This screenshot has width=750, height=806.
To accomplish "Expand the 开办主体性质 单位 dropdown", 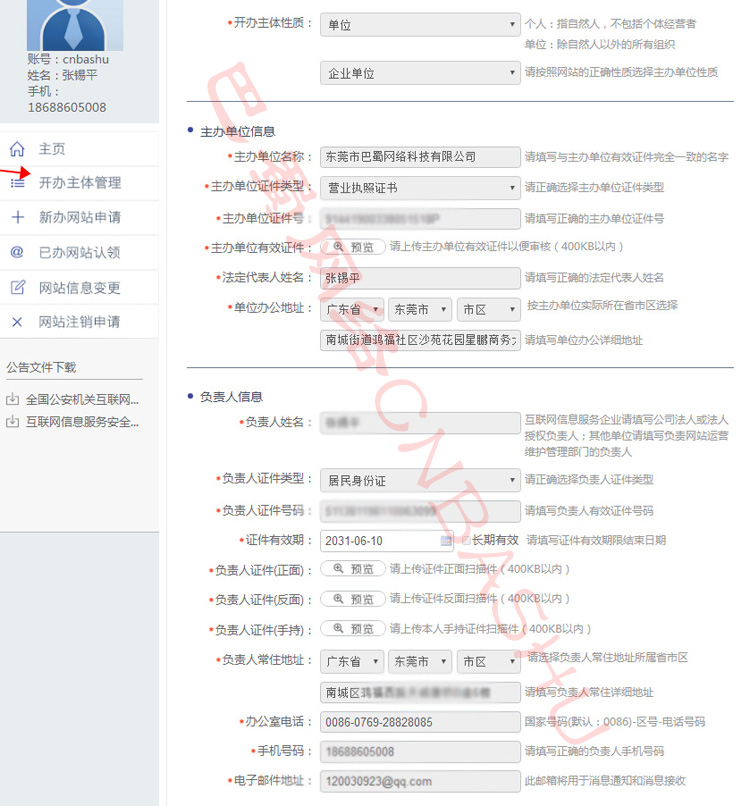I will point(419,24).
